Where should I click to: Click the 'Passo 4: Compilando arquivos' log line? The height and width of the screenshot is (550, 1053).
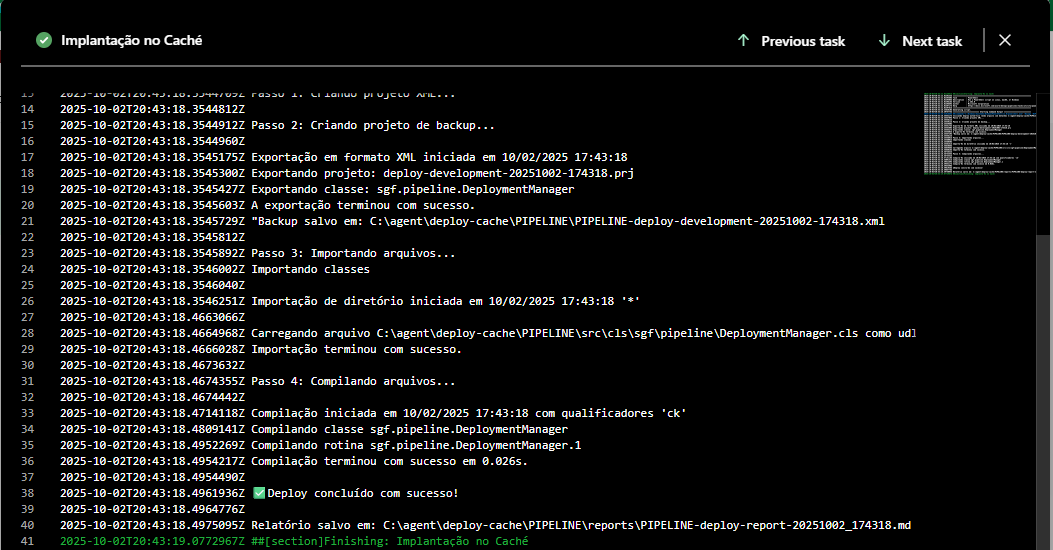(x=353, y=381)
